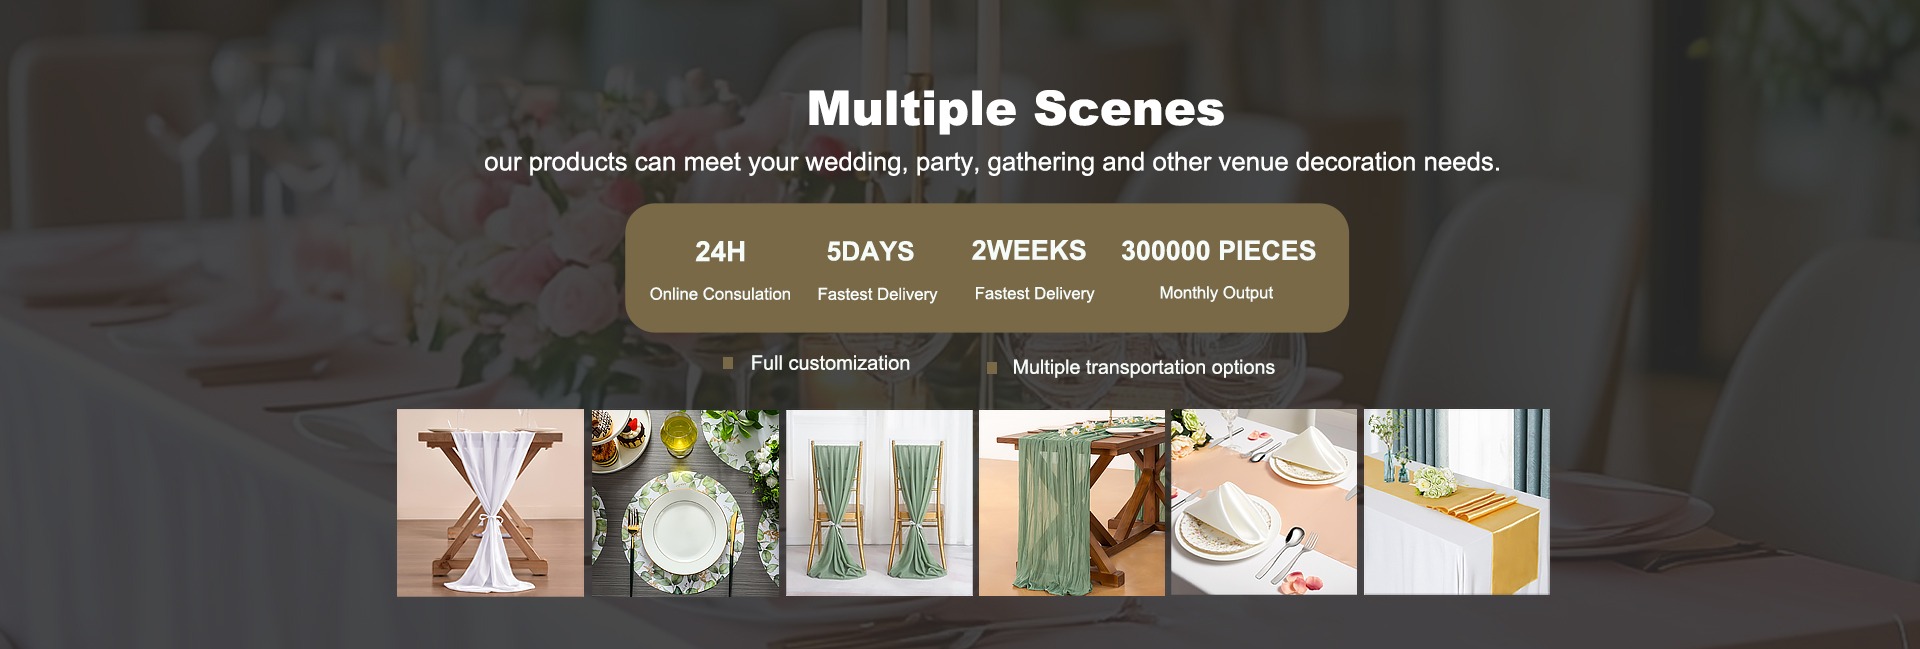Click the 24H number
This screenshot has height=649, width=1920.
coord(720,252)
